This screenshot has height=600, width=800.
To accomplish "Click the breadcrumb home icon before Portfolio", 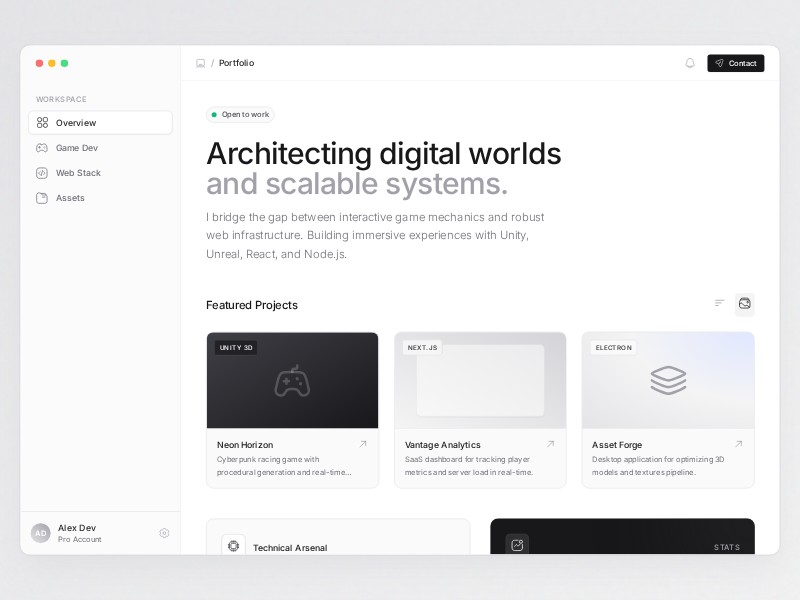I will 201,63.
